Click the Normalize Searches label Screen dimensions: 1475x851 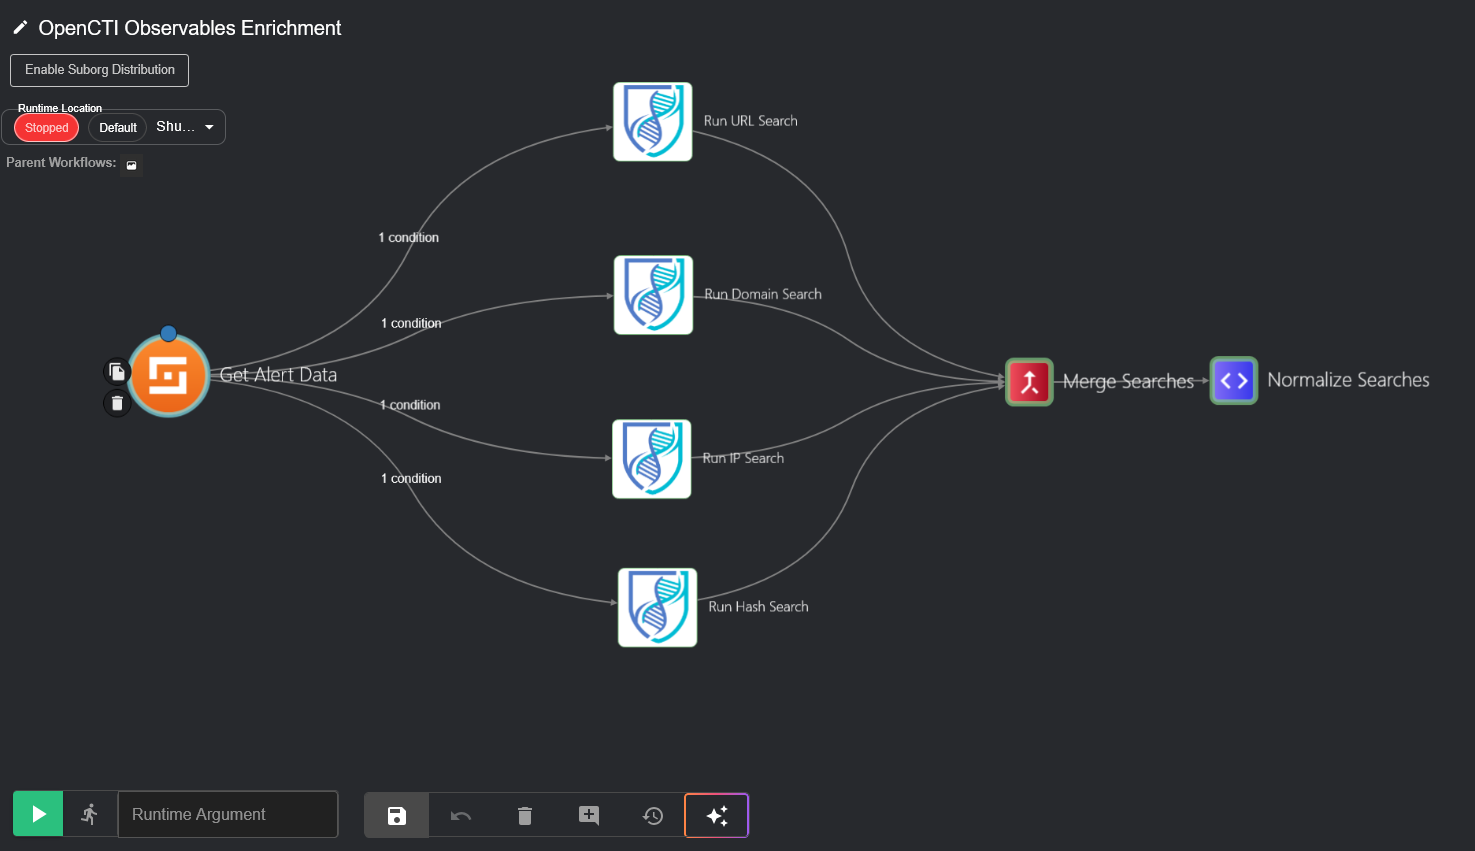click(x=1349, y=380)
